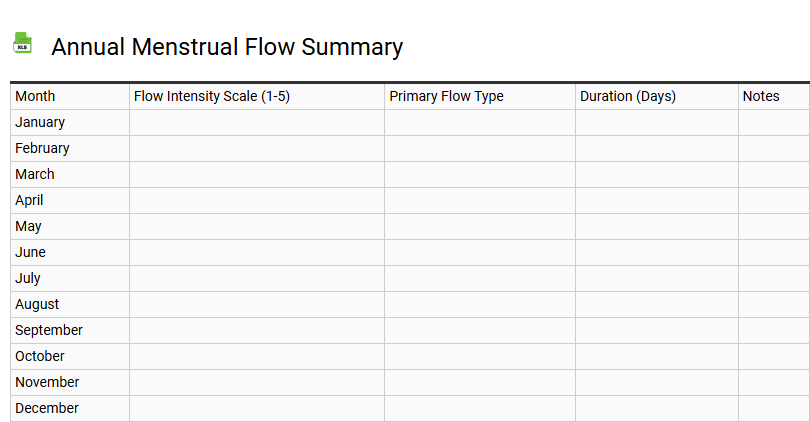810x422 pixels.
Task: Click April's Notes cell
Action: (x=774, y=200)
